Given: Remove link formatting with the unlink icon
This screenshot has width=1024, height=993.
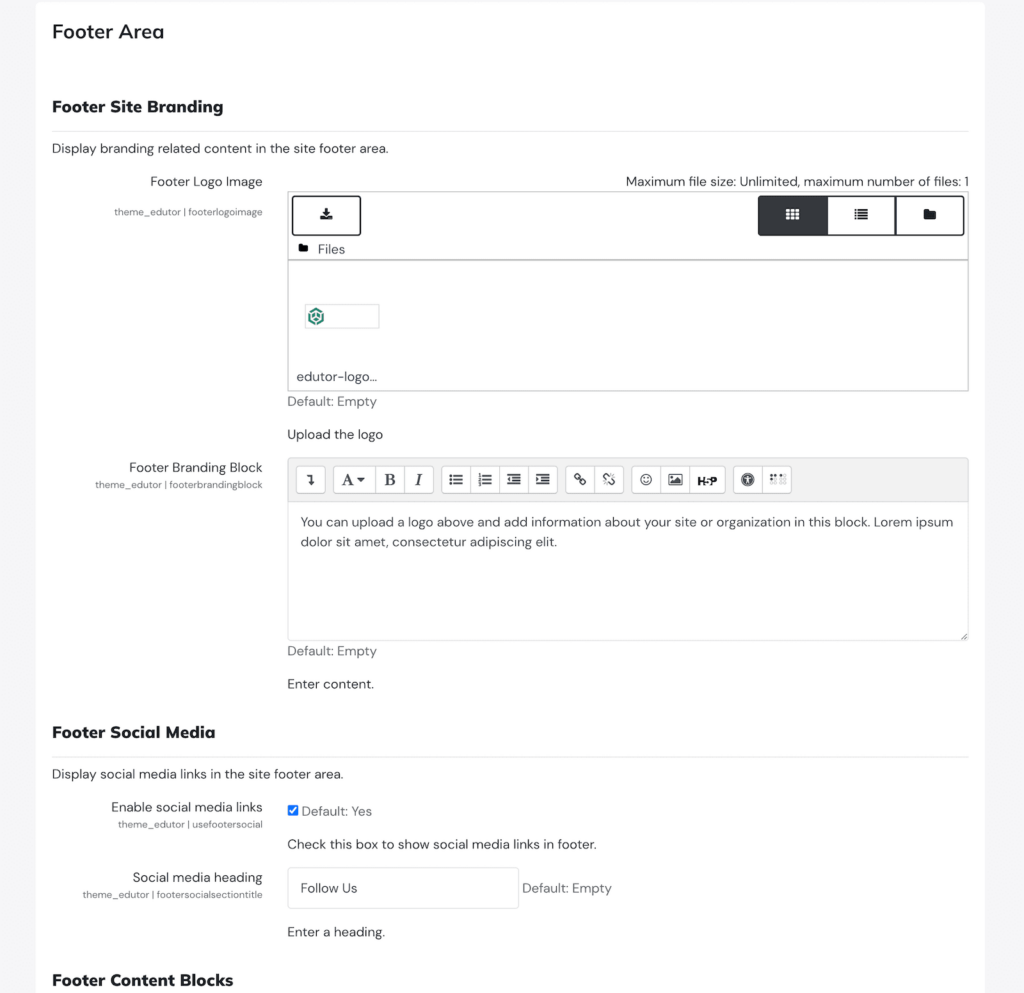Looking at the screenshot, I should click(608, 479).
